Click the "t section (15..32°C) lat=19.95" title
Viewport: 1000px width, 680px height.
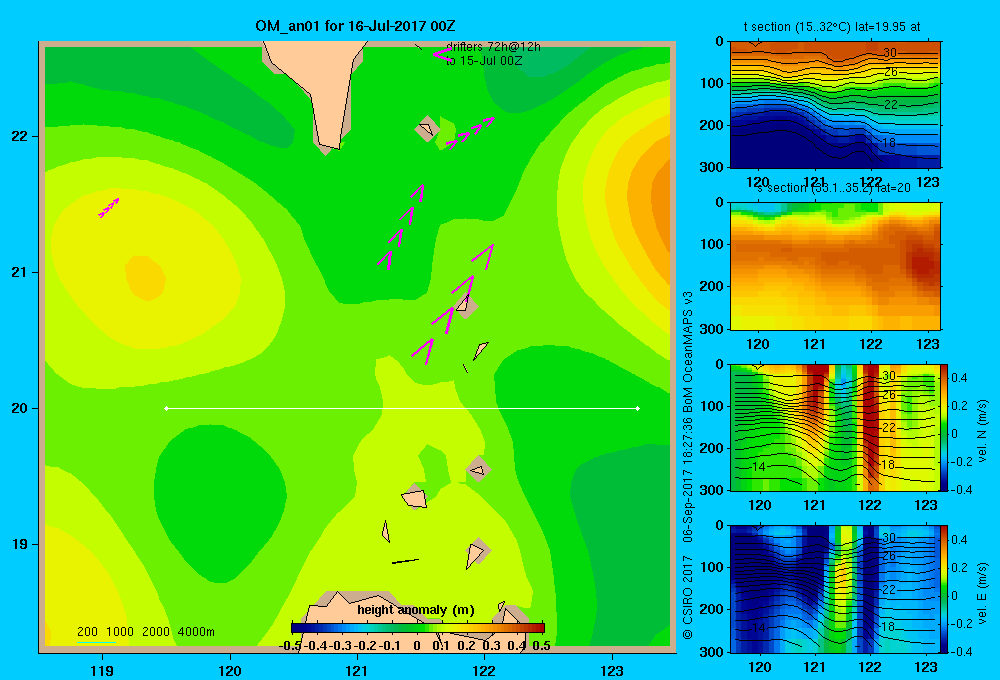click(x=822, y=27)
